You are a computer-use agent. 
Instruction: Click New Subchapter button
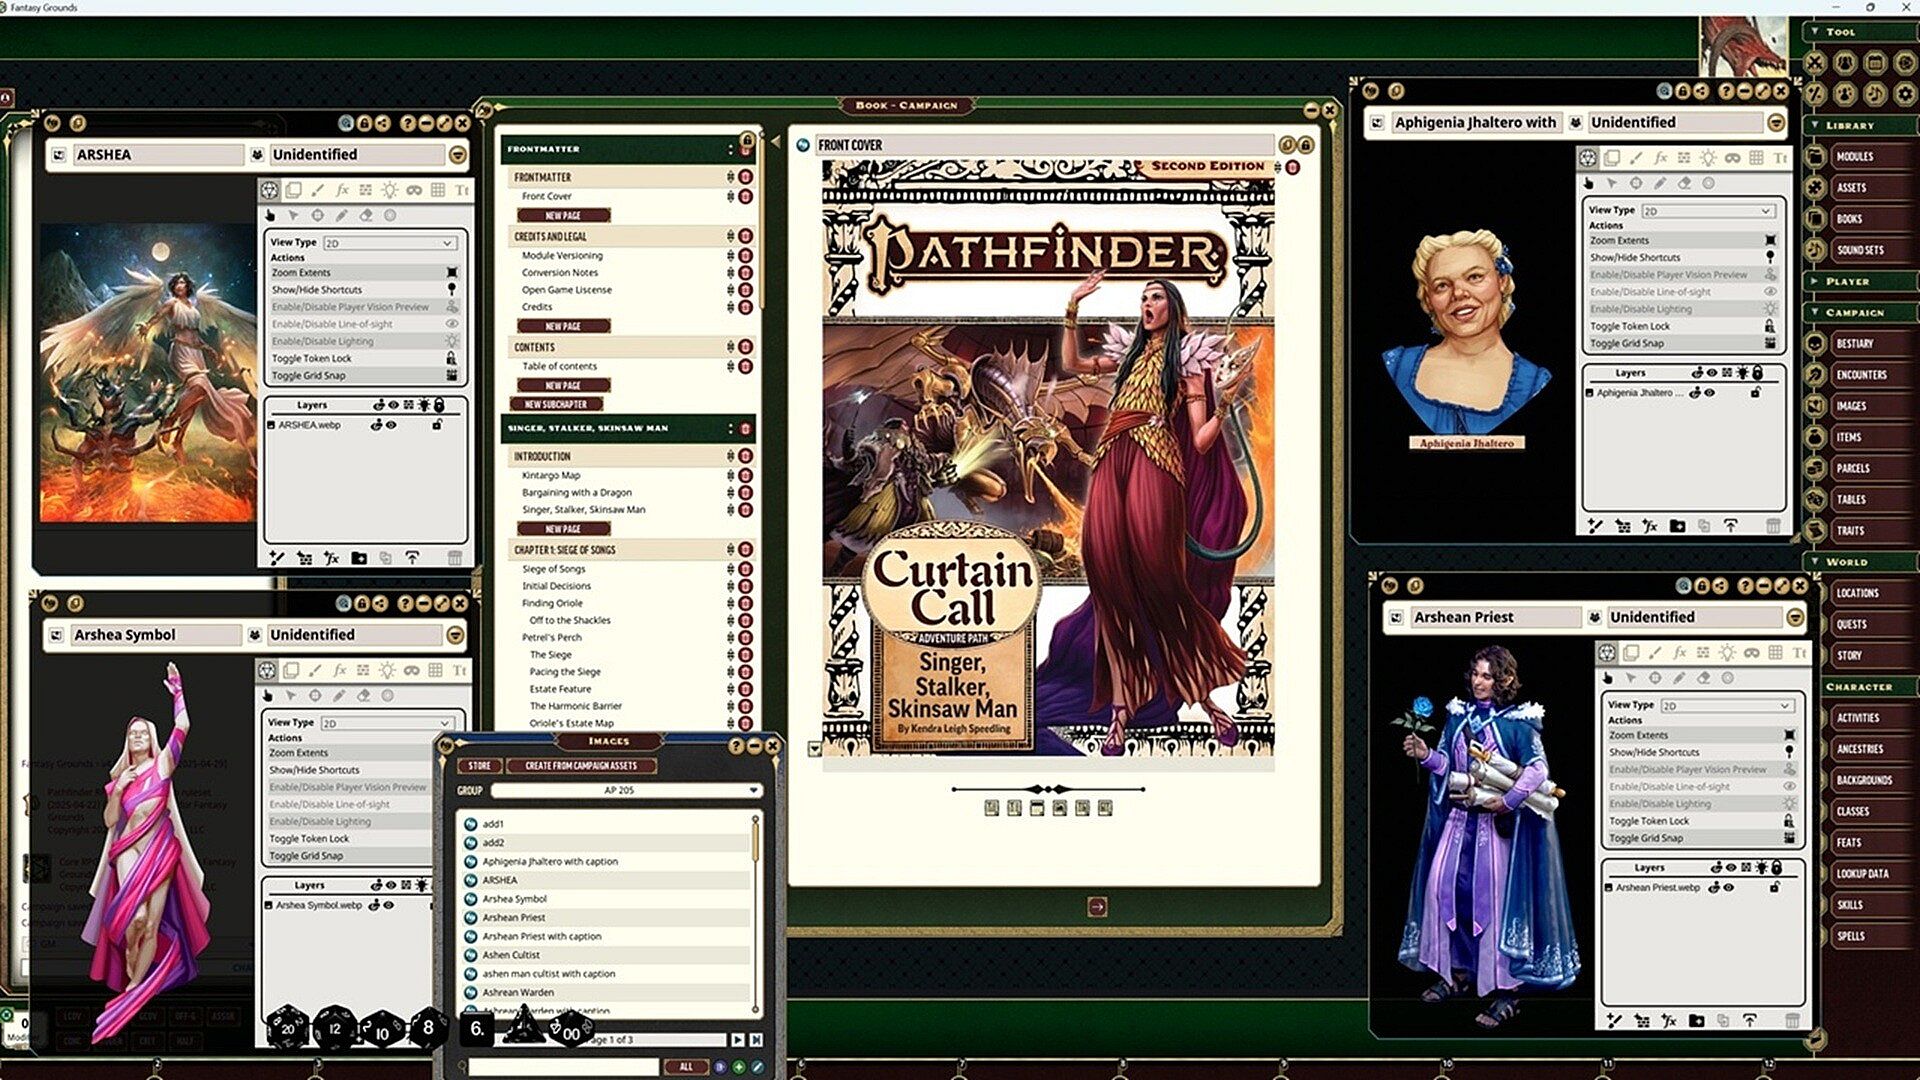pos(556,404)
